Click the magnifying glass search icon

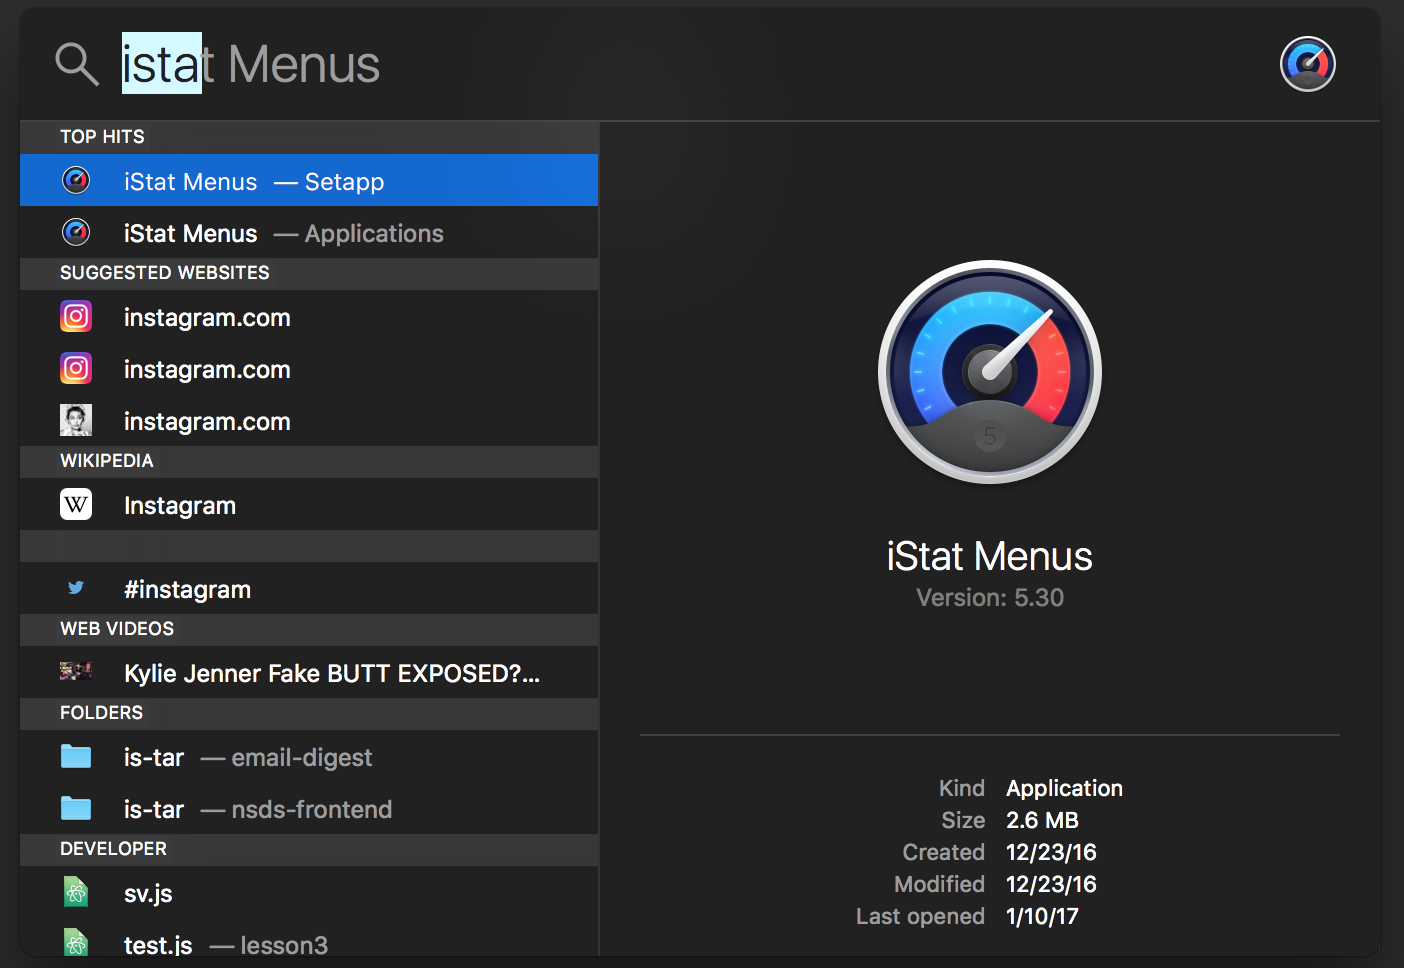[x=76, y=64]
